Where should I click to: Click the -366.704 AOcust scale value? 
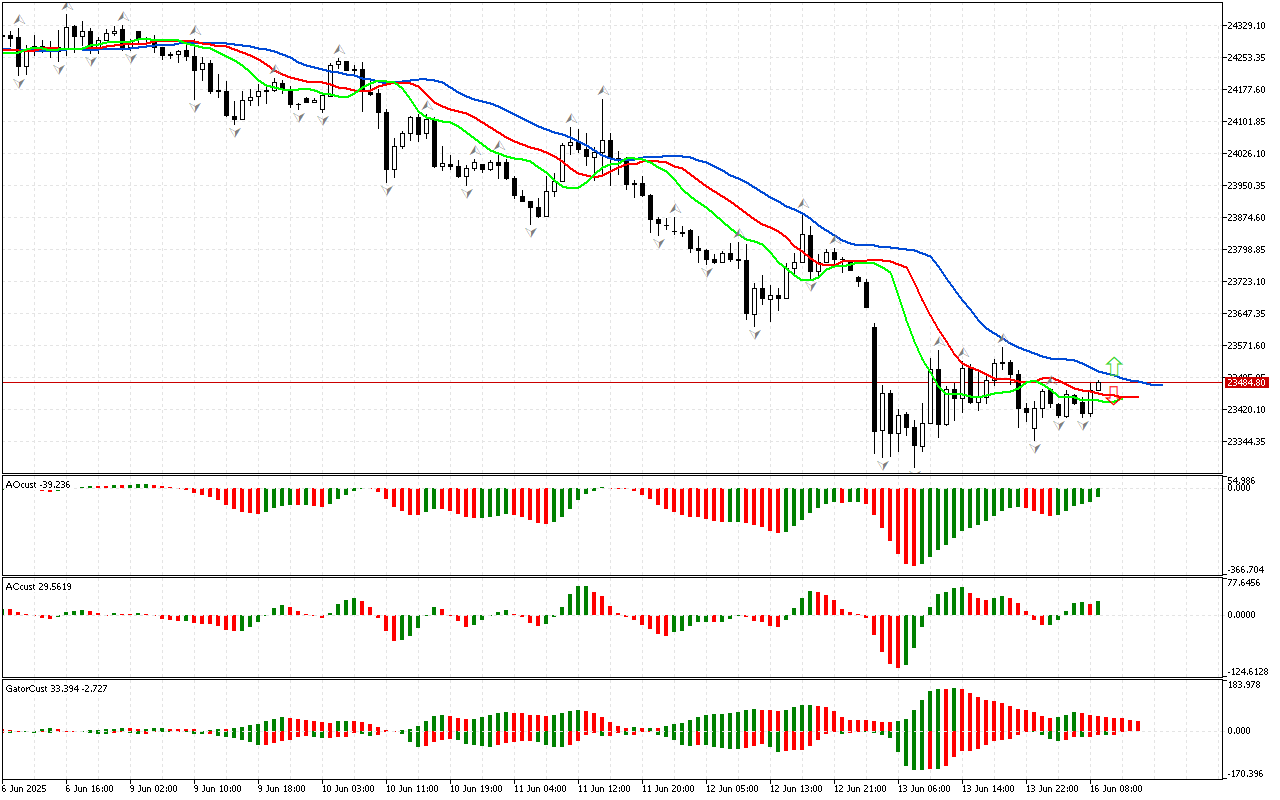1245,568
